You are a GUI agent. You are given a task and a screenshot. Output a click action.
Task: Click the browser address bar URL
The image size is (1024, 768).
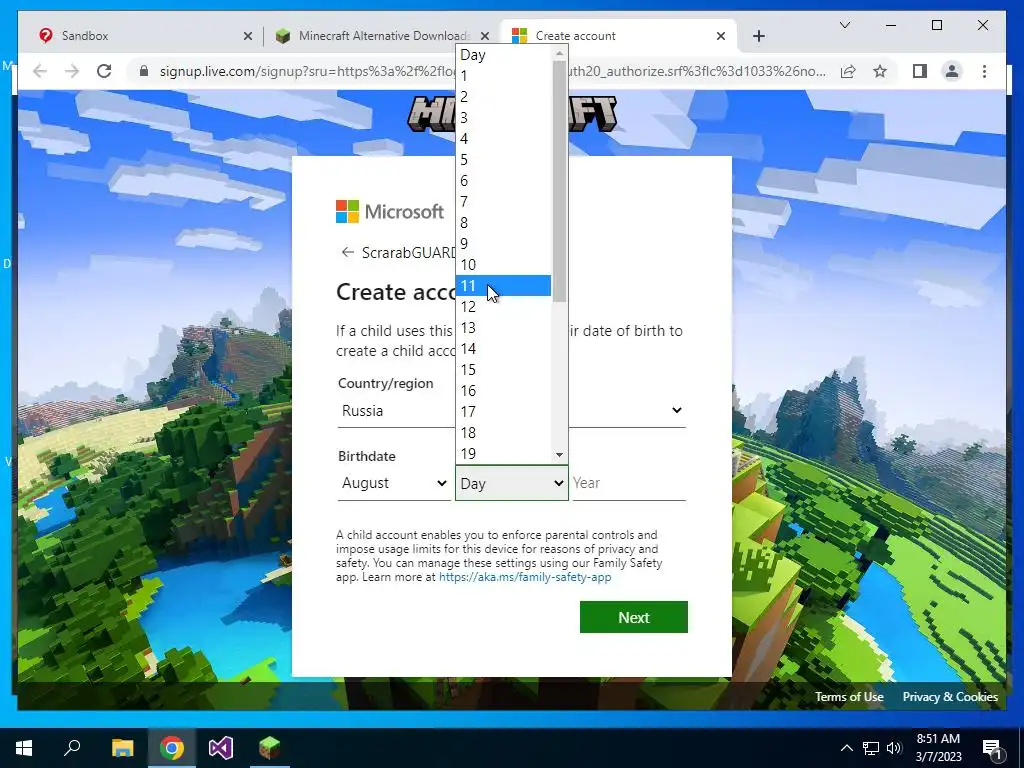pos(493,71)
